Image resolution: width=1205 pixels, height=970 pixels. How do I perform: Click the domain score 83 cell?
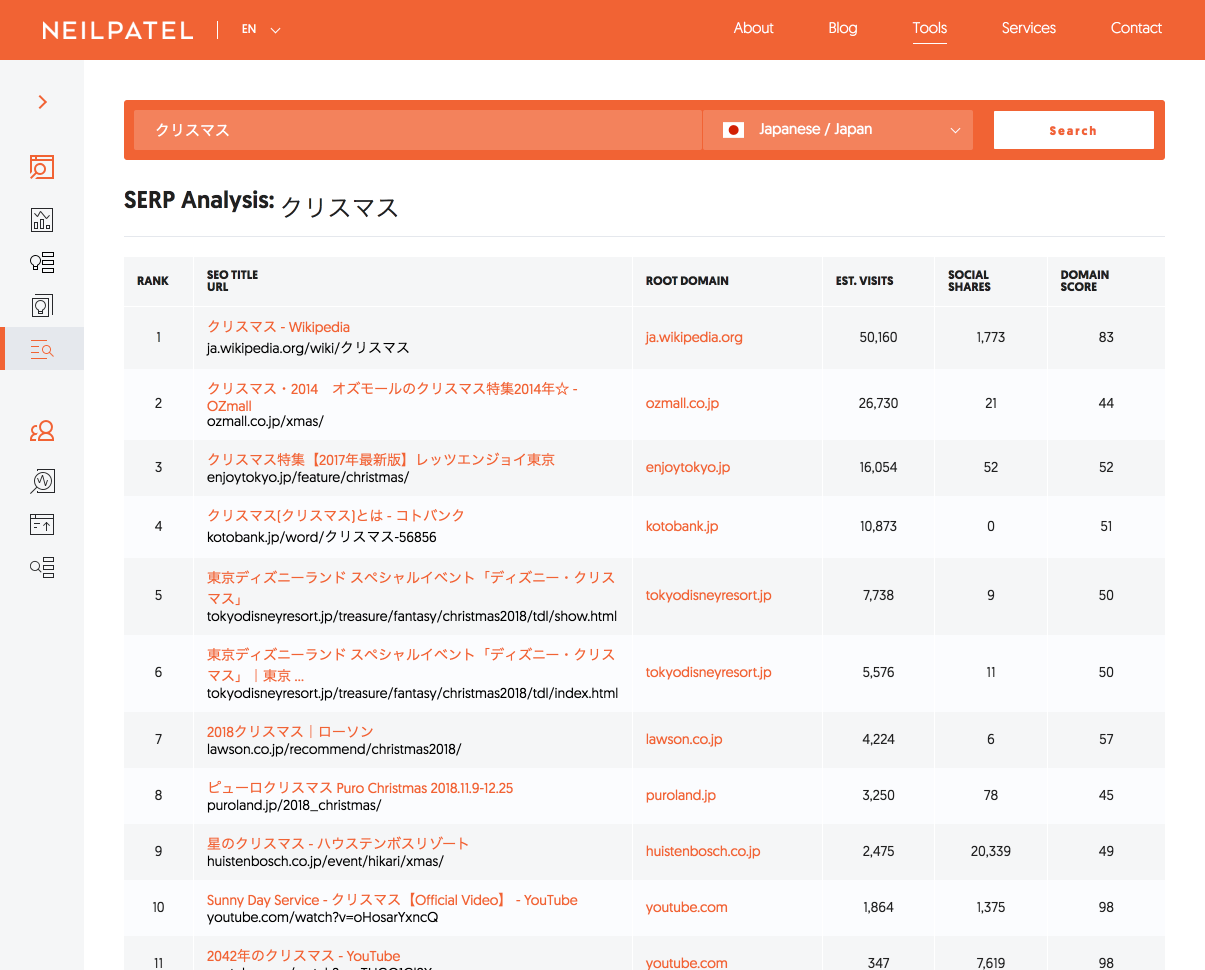click(x=1106, y=337)
